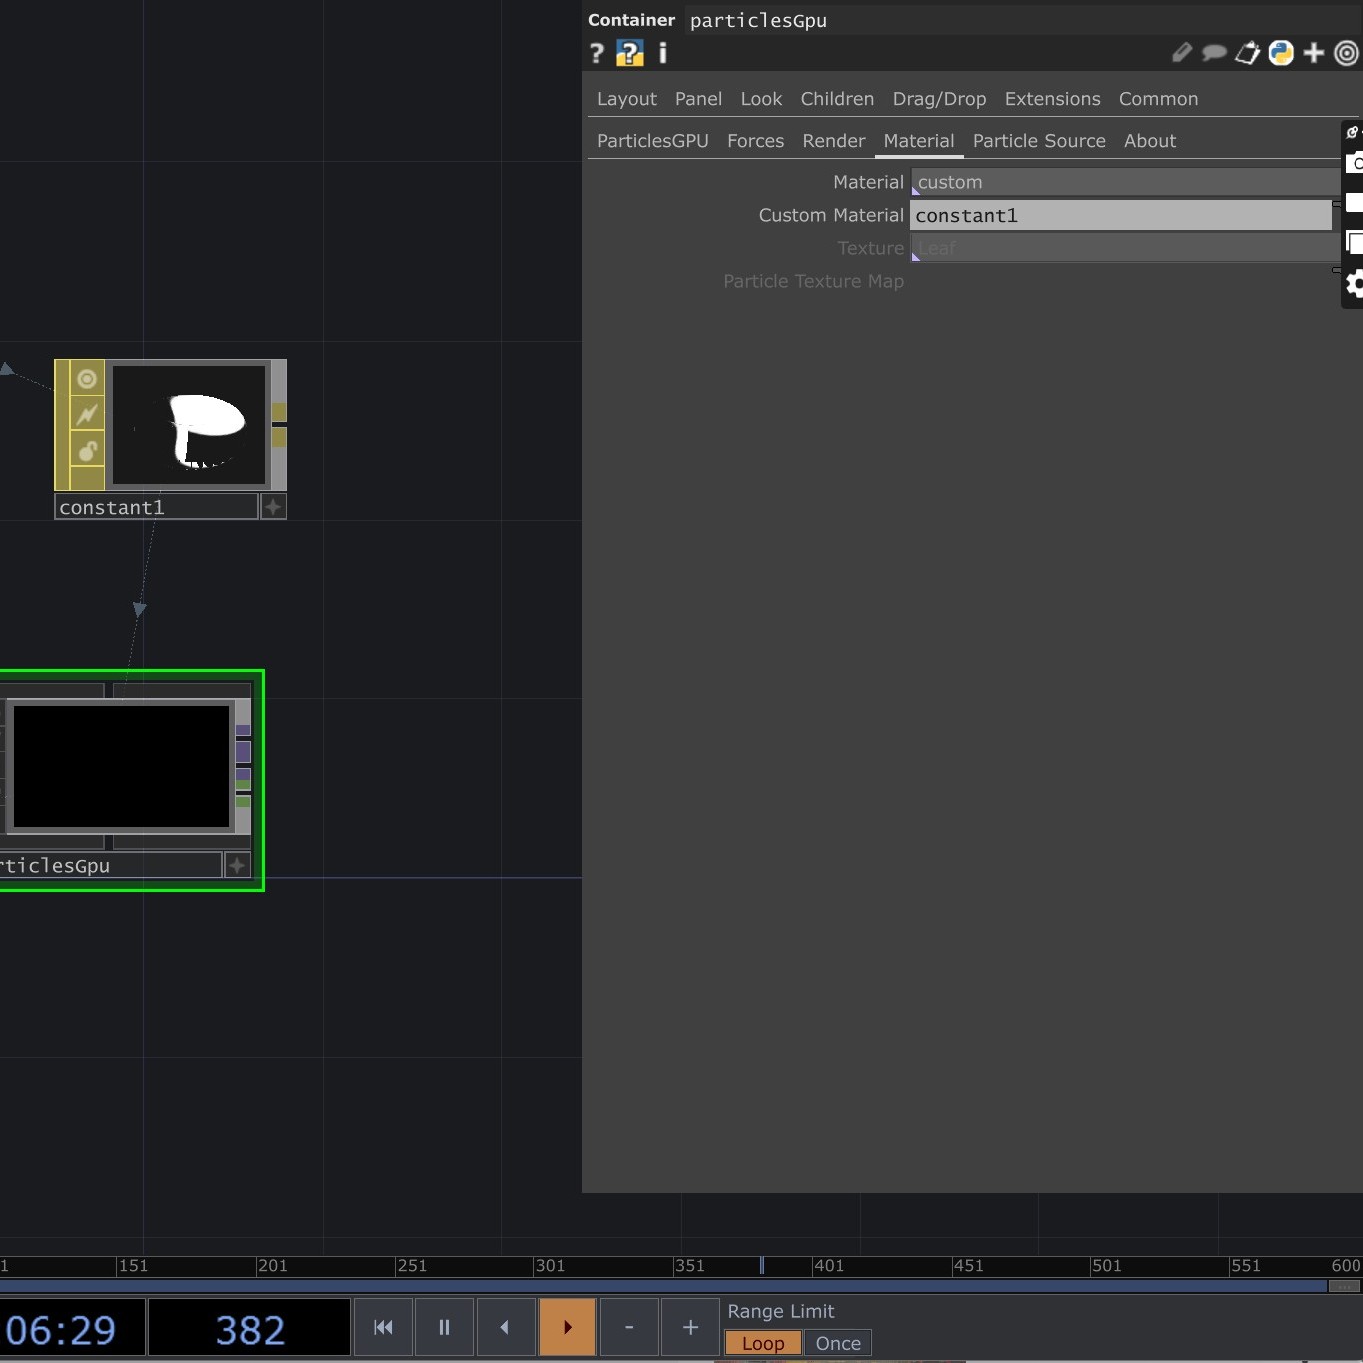
Task: Toggle the lock flag on constant1 node
Action: point(87,450)
